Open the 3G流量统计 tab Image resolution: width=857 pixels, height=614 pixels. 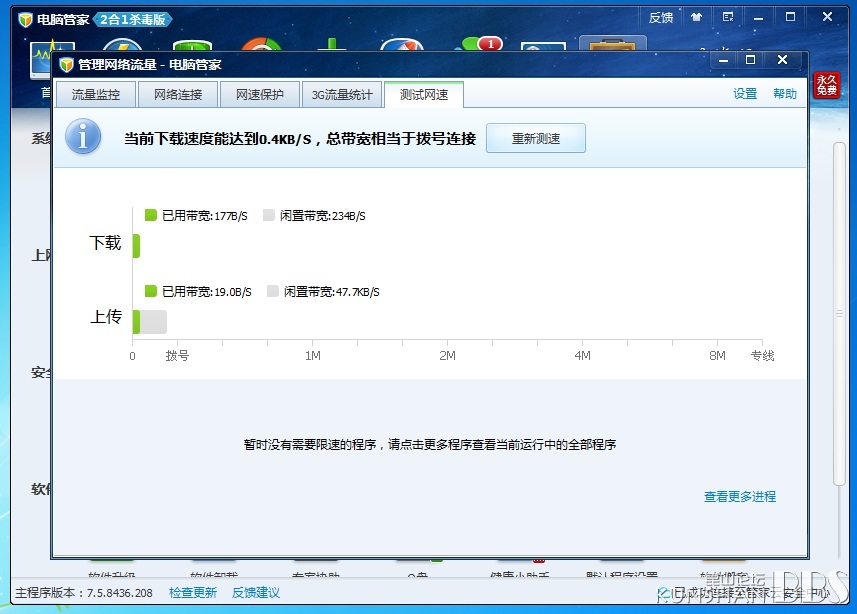[x=342, y=95]
